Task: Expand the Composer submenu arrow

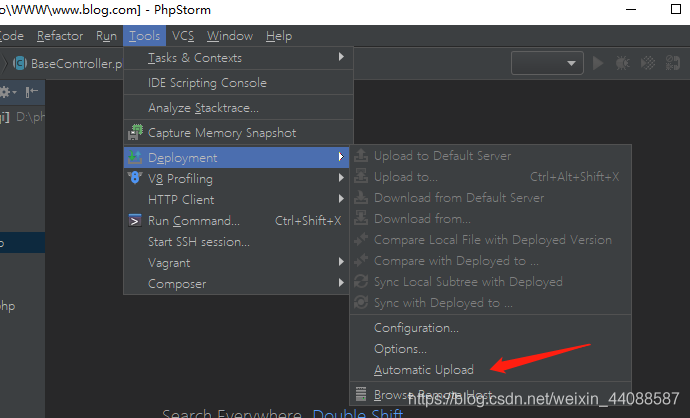Action: (x=341, y=283)
